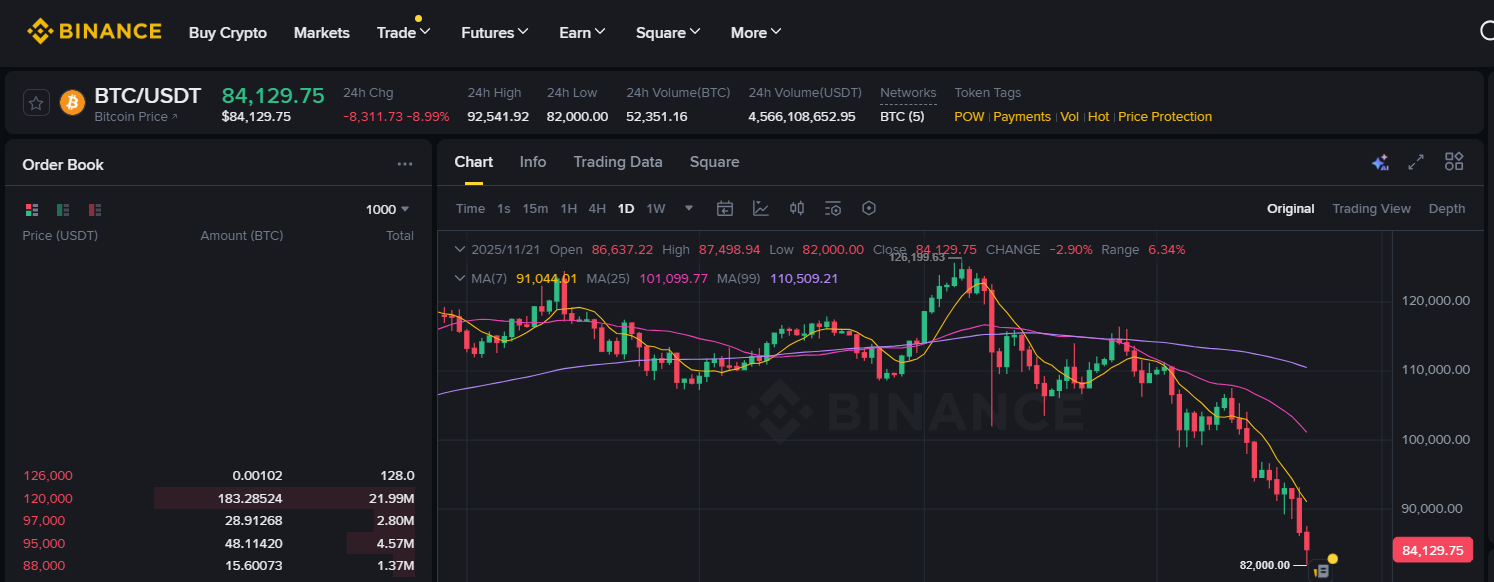Open the jump-to-date calendar on the chart
Screen dimensions: 1494x582
(724, 208)
